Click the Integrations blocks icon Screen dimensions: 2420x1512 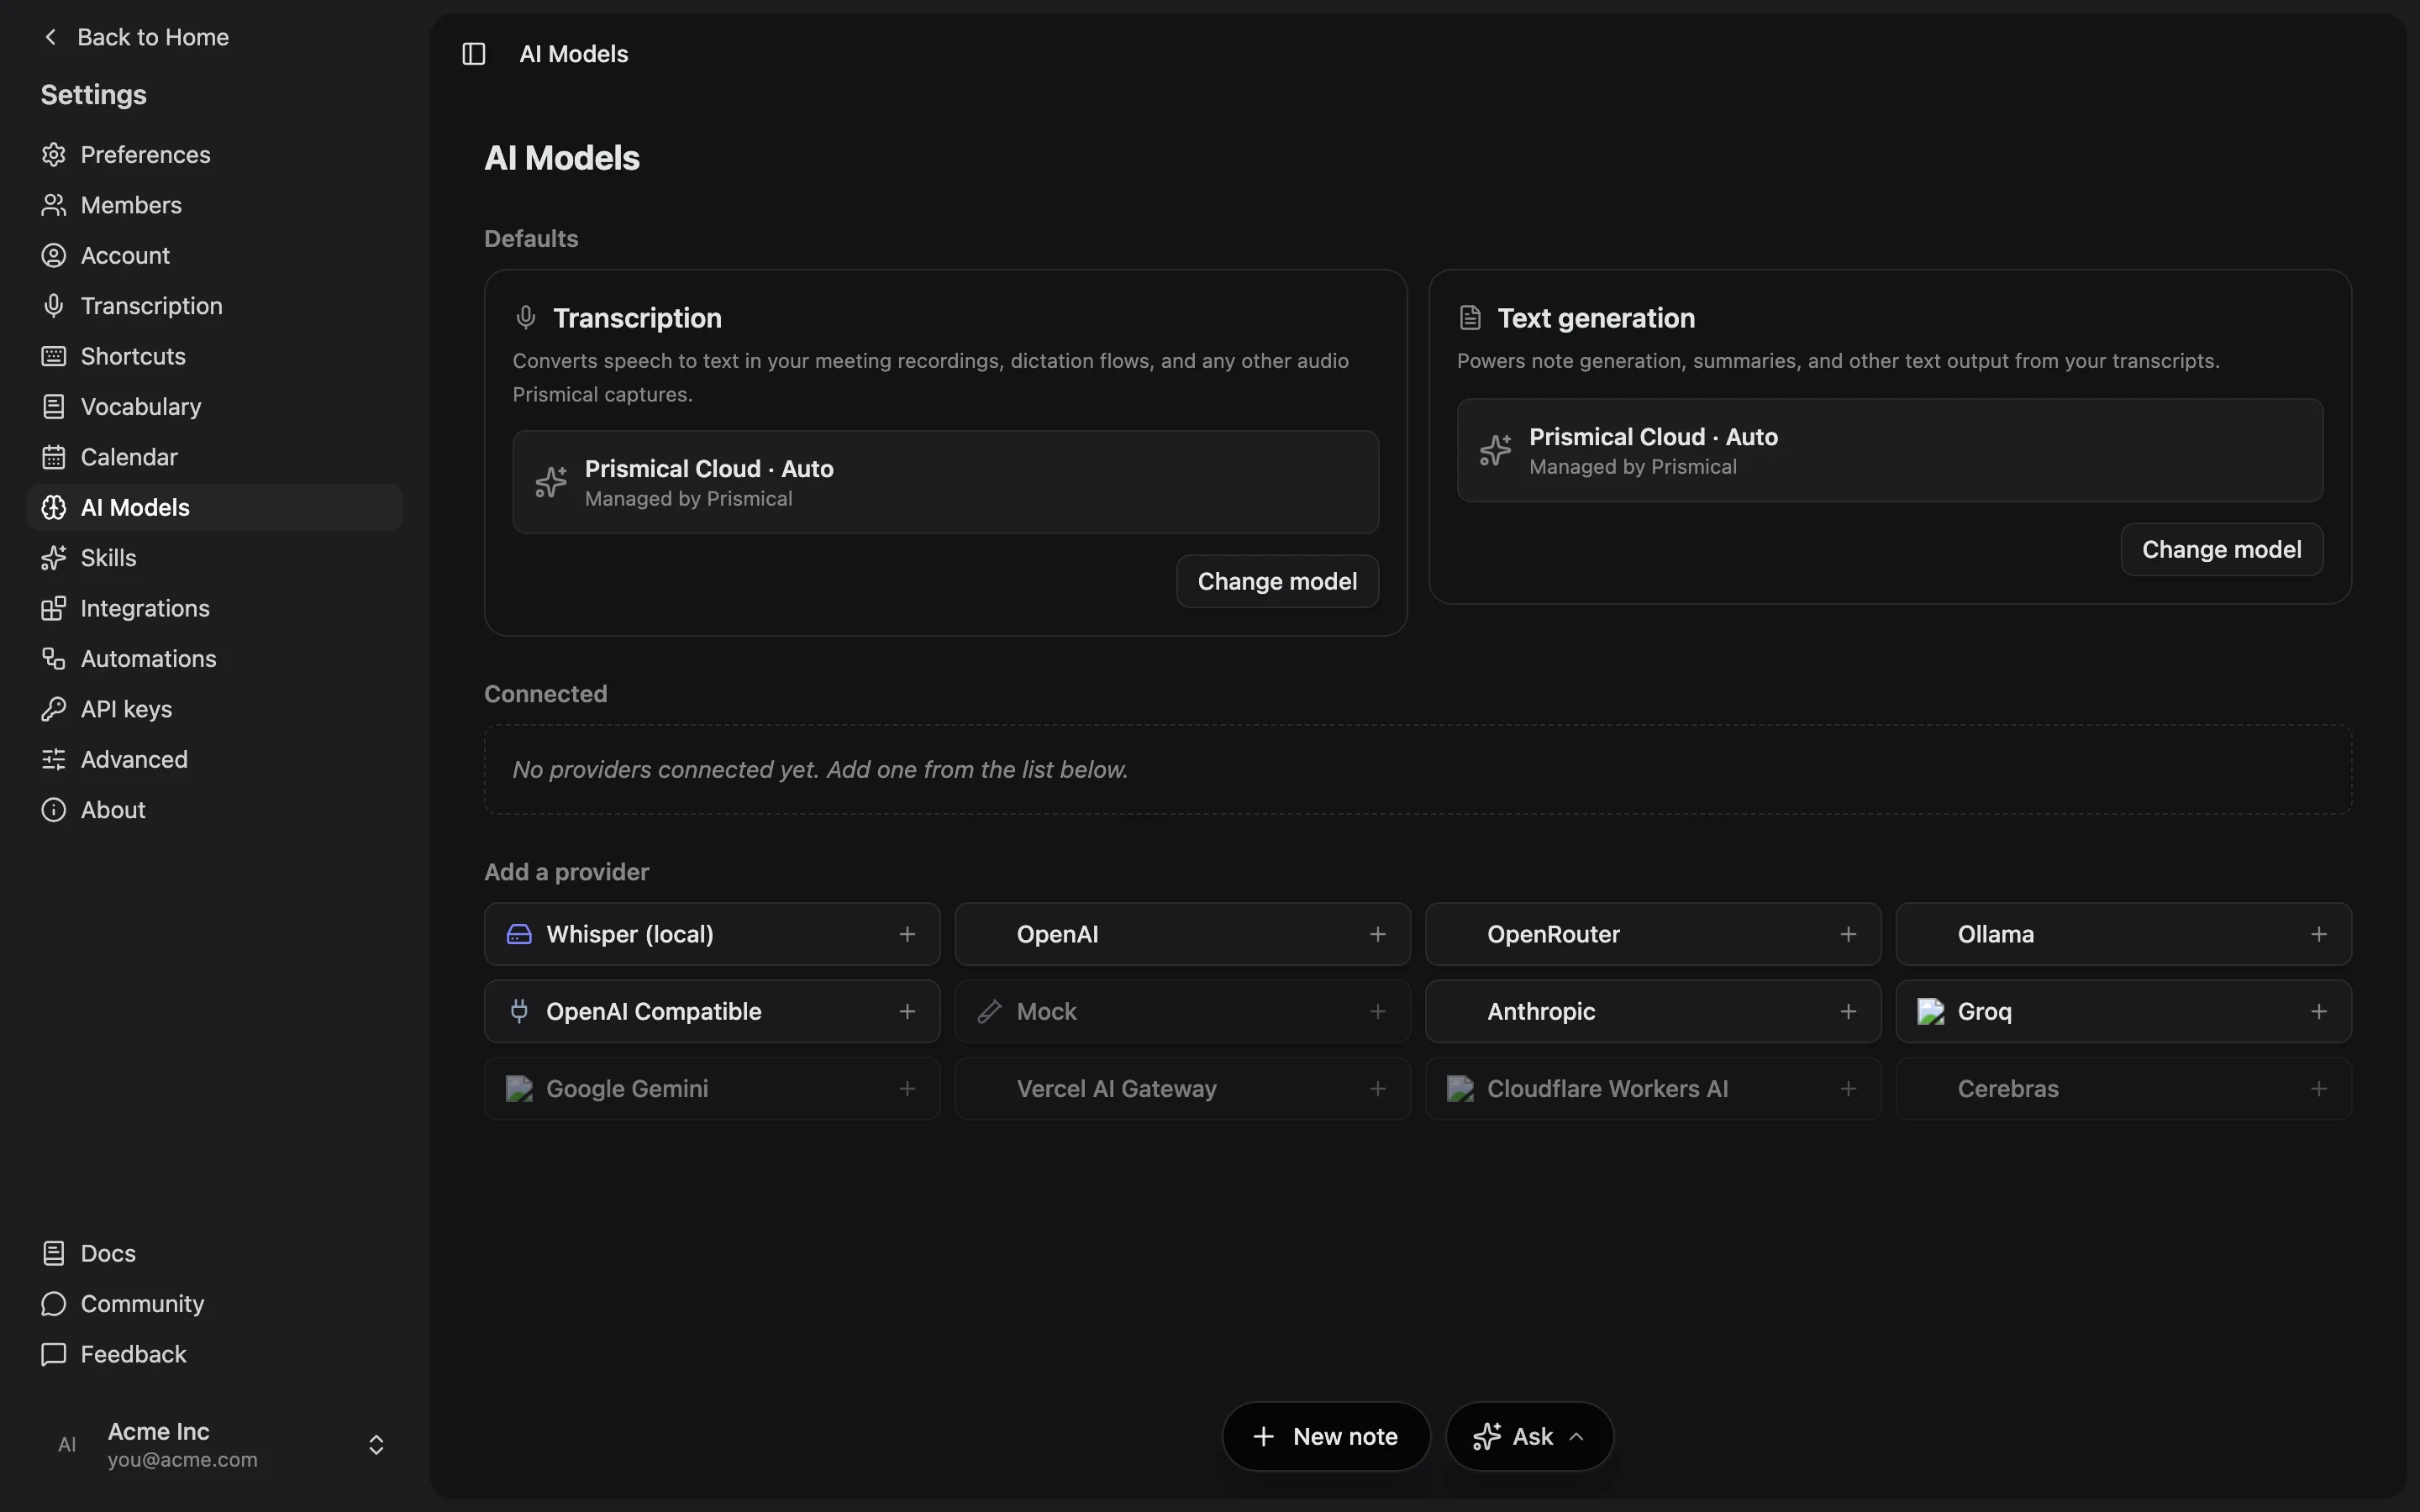point(54,608)
